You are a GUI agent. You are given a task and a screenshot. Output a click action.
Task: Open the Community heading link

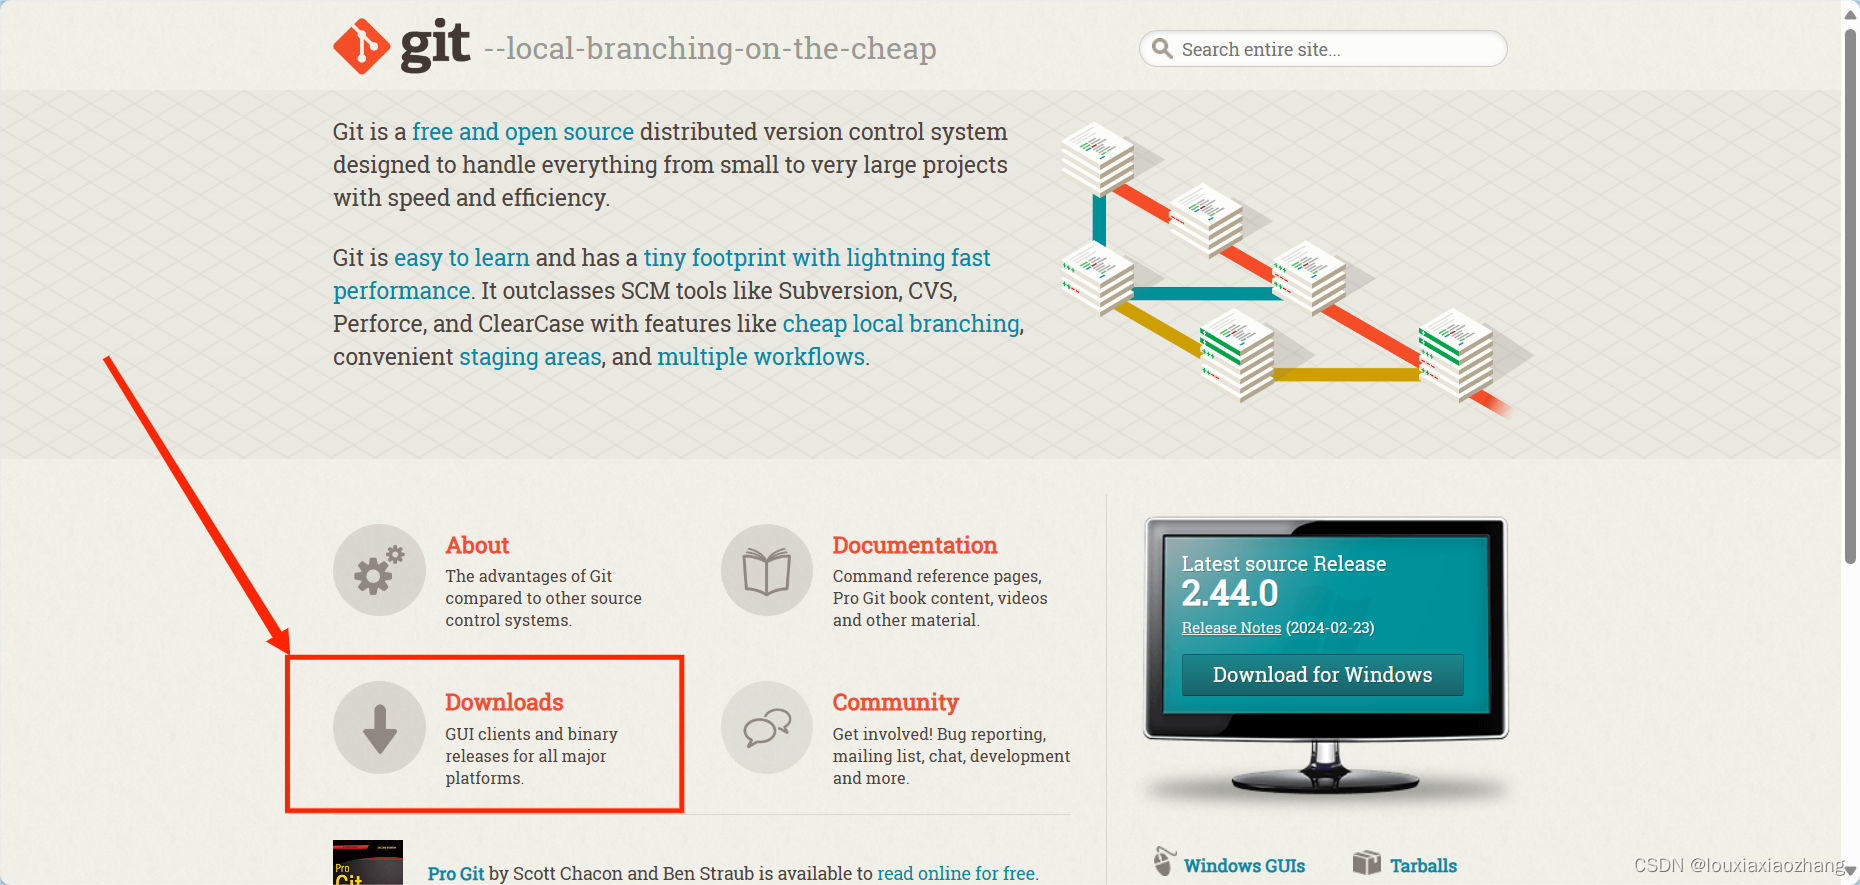point(896,702)
